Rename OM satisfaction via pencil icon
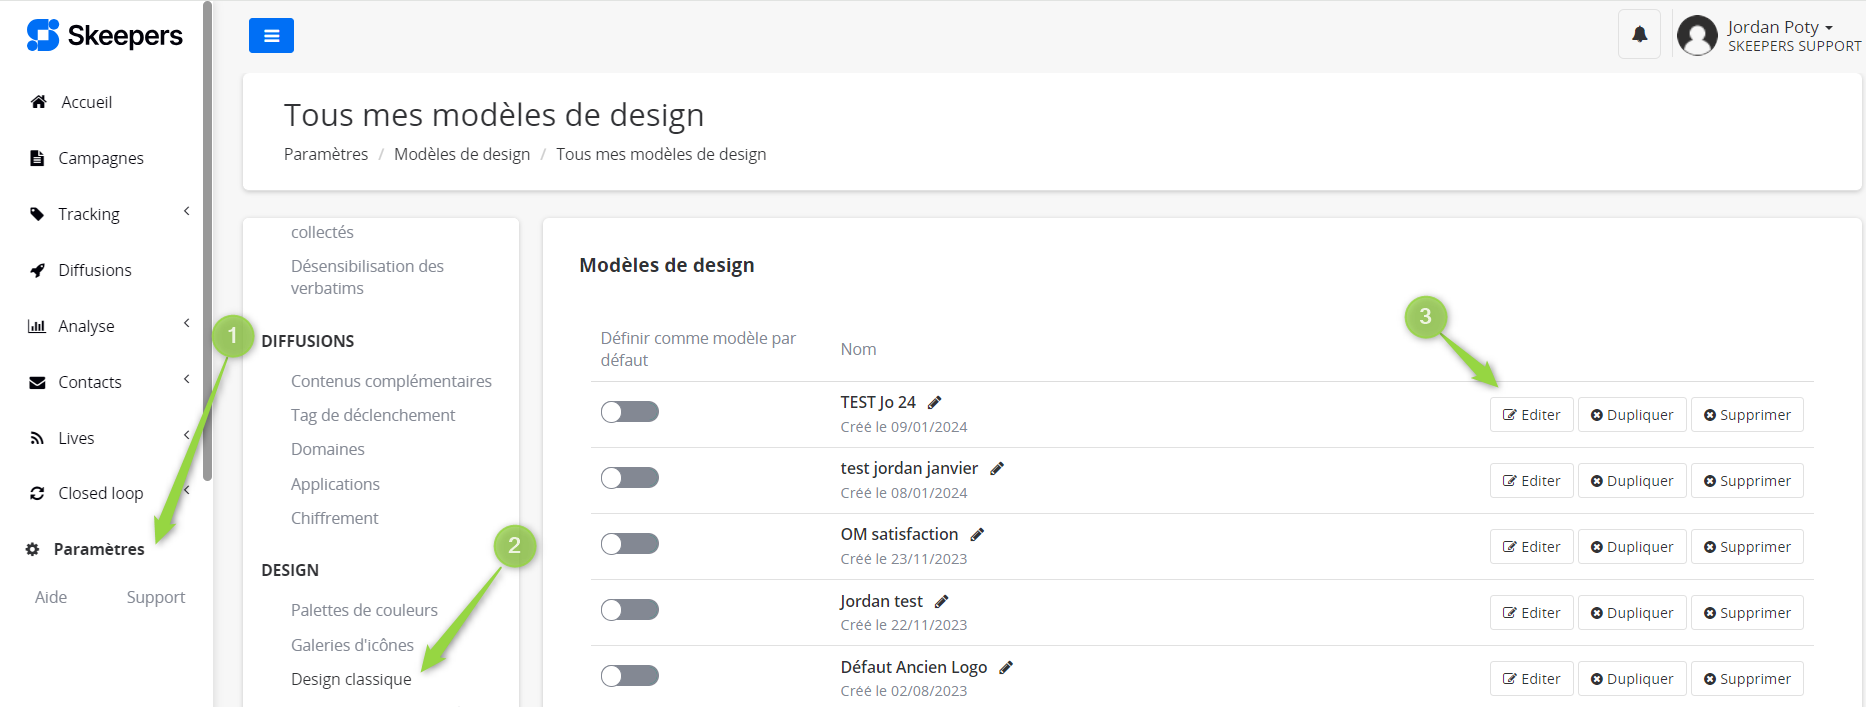1866x707 pixels. (977, 535)
